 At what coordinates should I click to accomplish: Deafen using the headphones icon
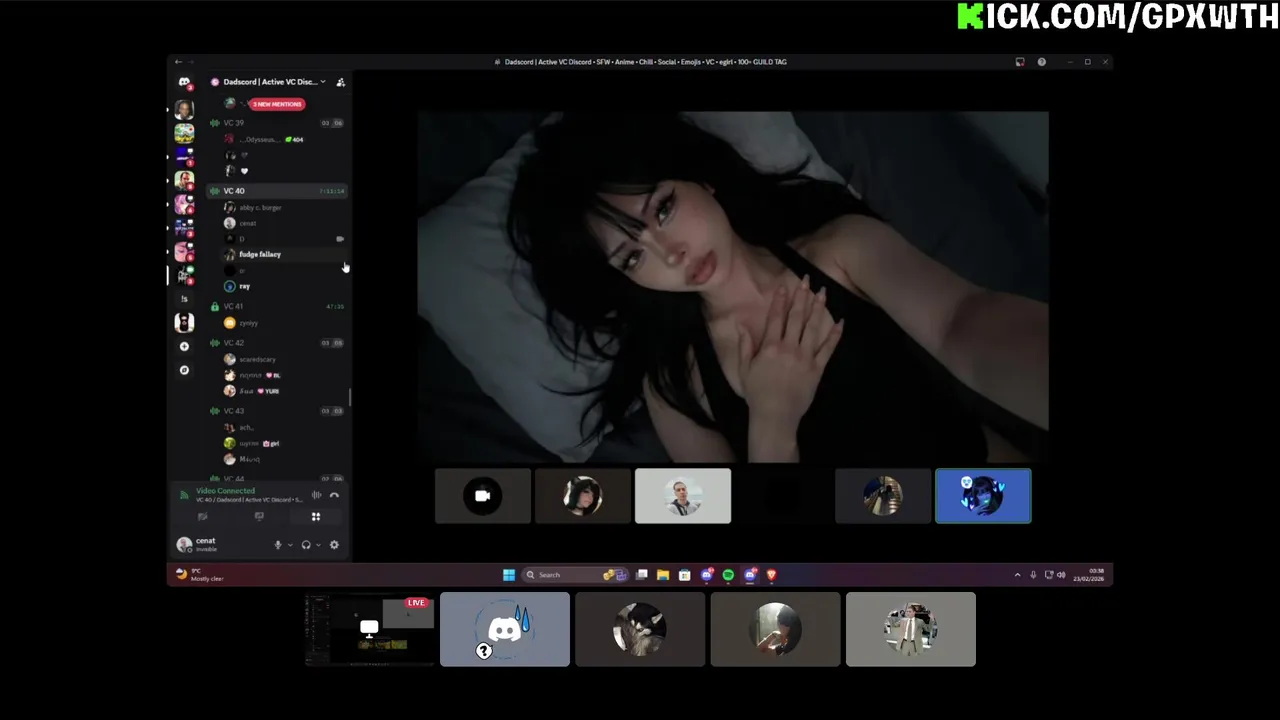306,545
